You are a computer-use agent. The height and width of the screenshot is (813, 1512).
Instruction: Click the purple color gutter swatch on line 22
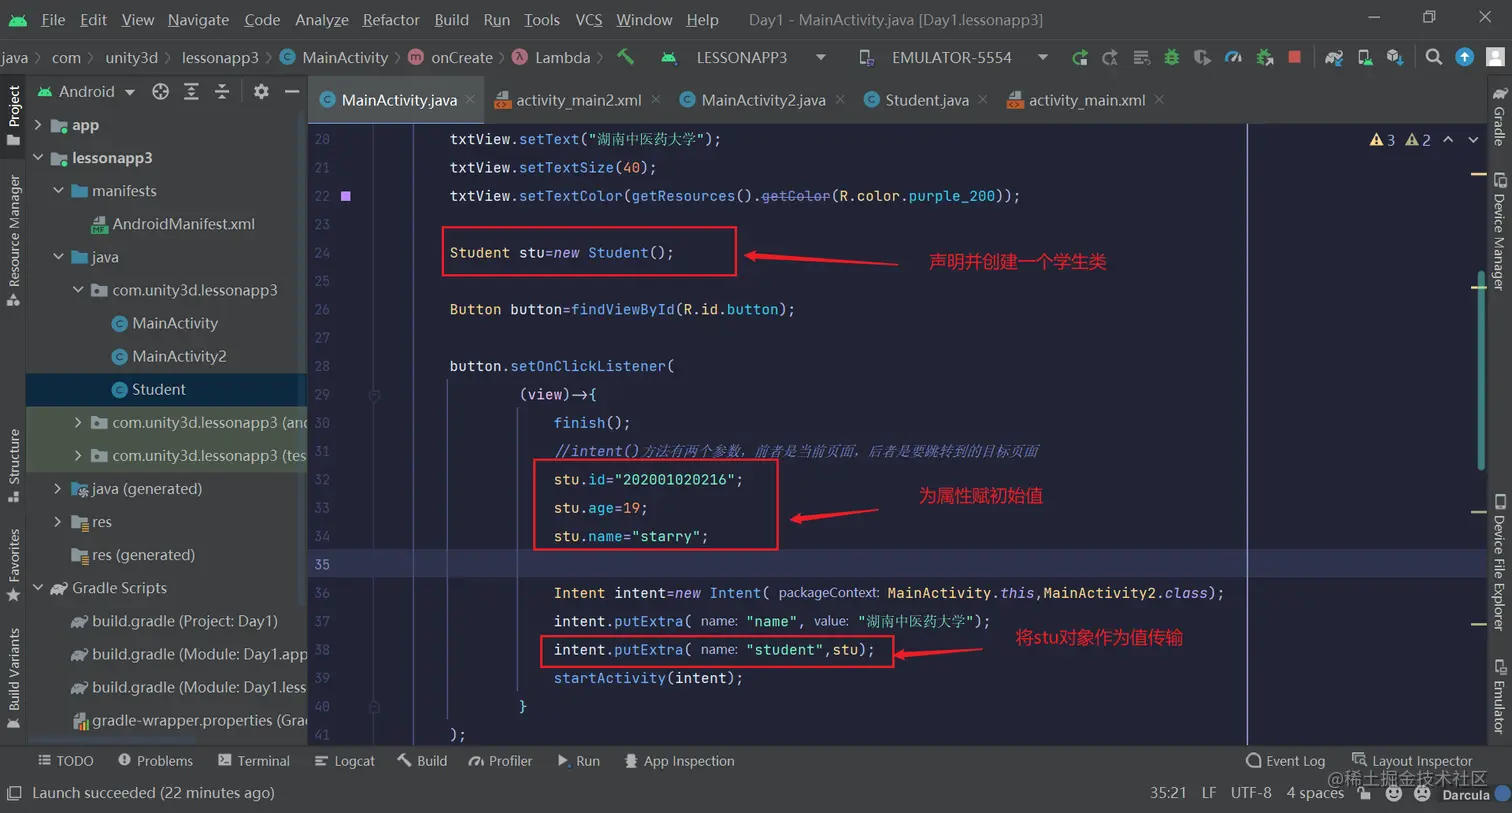pyautogui.click(x=346, y=196)
